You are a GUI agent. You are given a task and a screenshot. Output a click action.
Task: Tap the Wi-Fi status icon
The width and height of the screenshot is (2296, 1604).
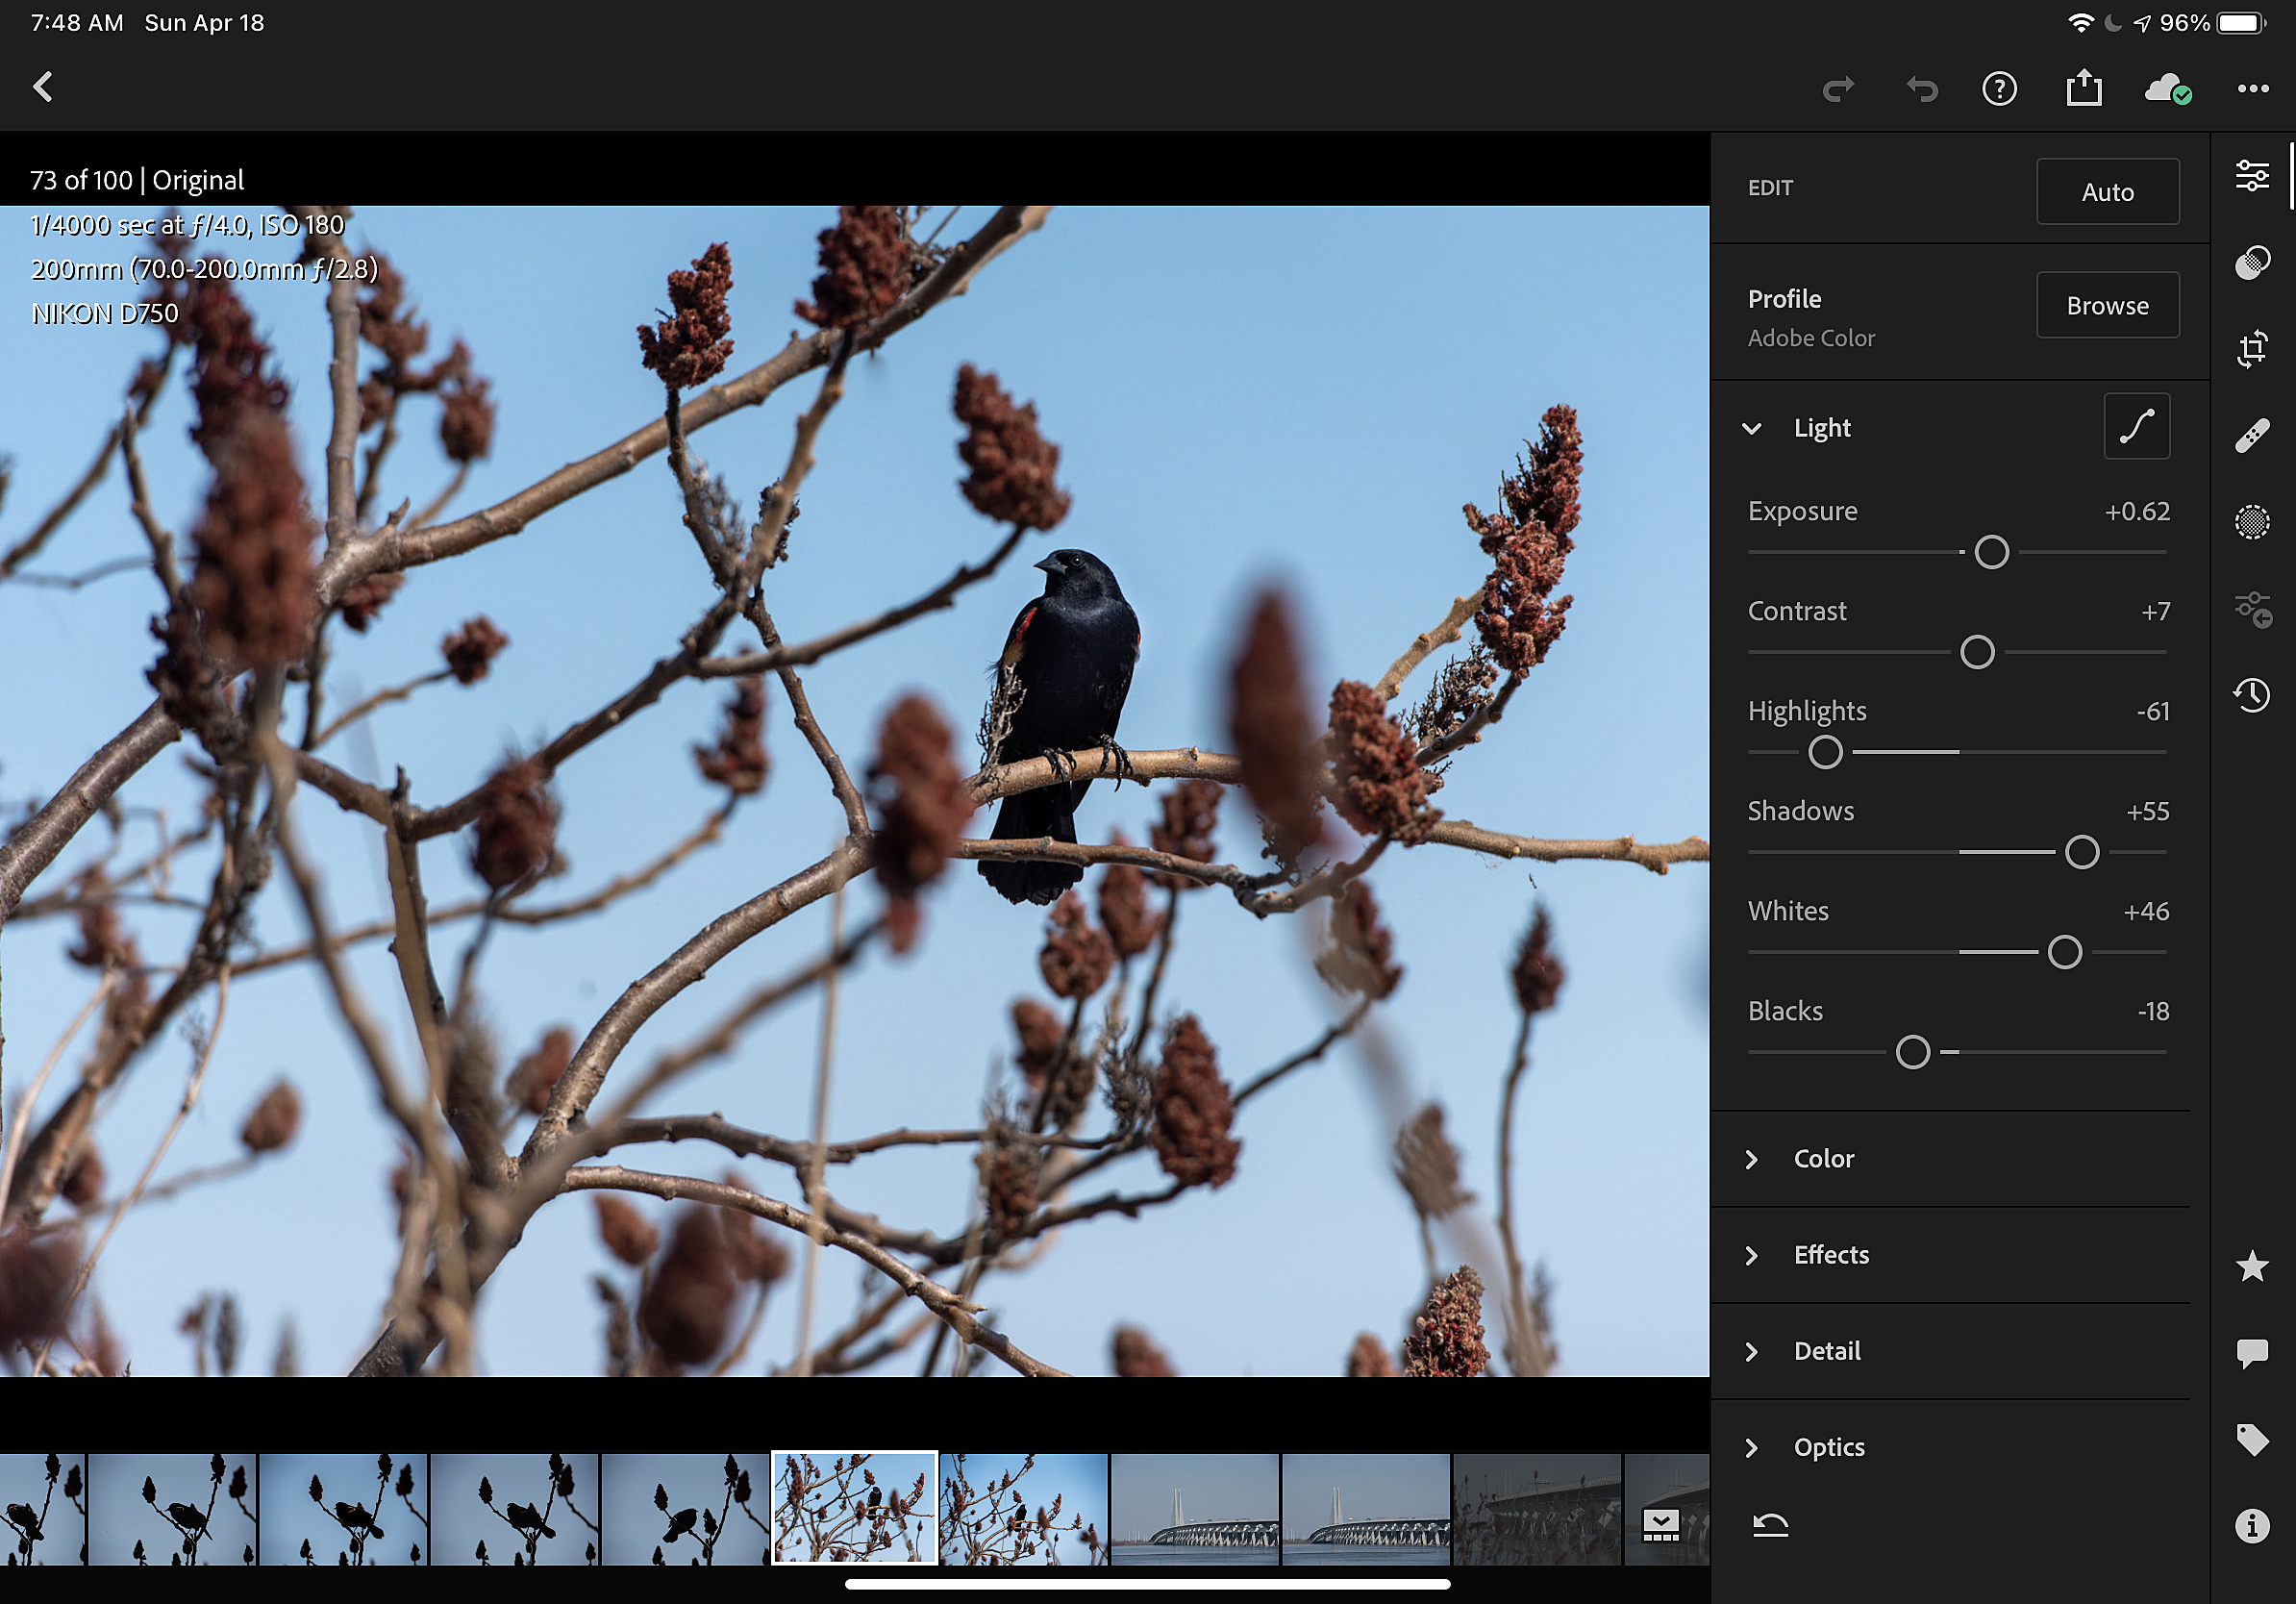coord(2080,23)
